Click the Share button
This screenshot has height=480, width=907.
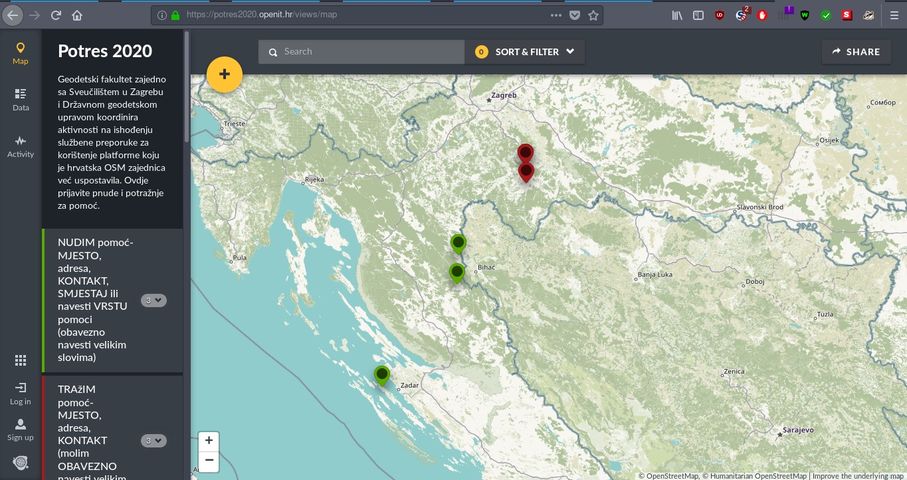click(853, 52)
